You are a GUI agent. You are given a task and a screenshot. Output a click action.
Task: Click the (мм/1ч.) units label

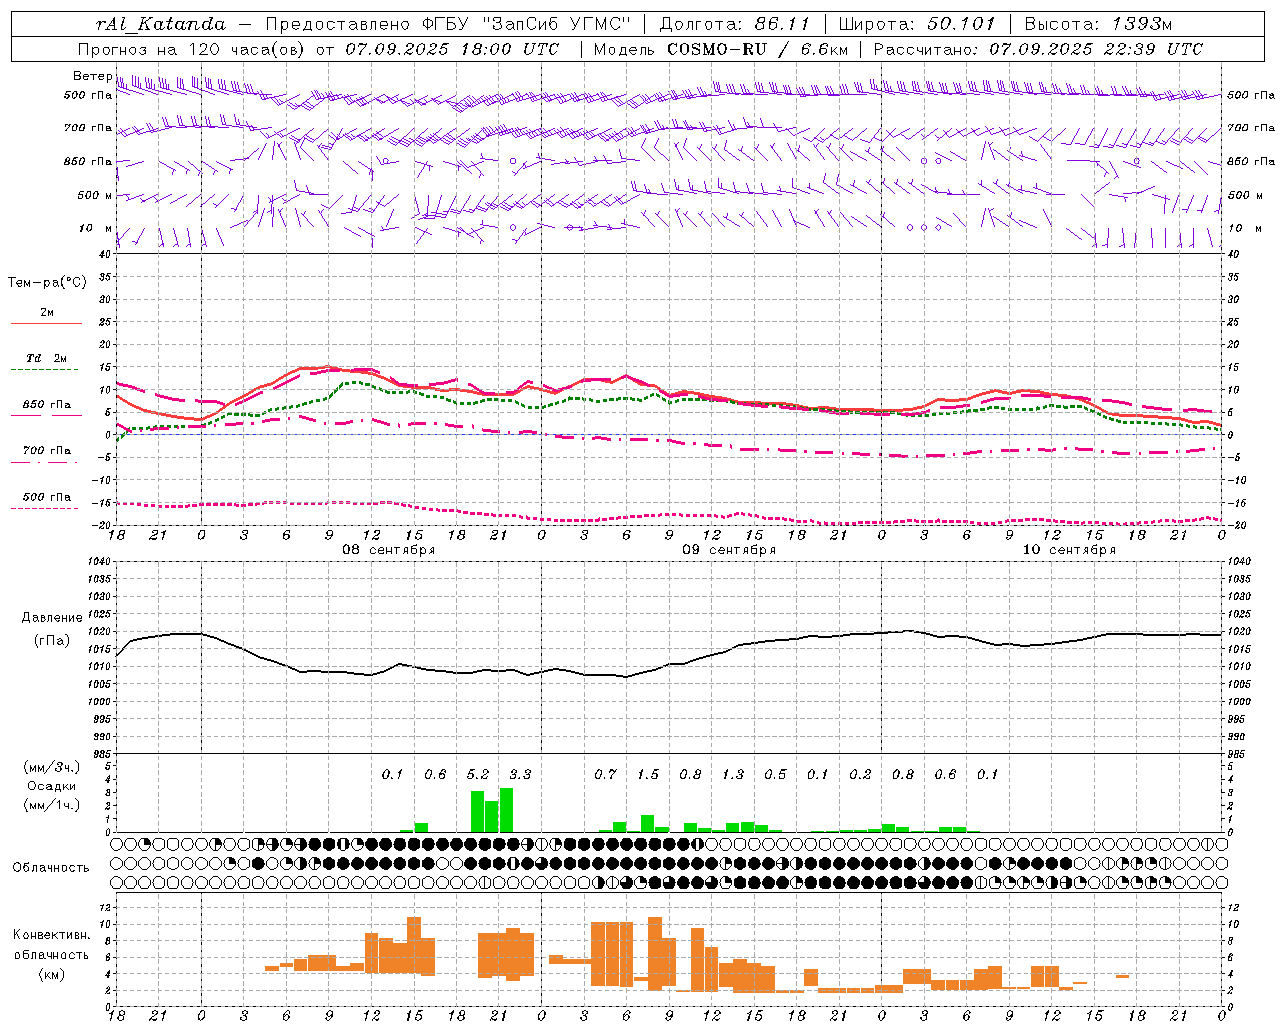point(51,805)
